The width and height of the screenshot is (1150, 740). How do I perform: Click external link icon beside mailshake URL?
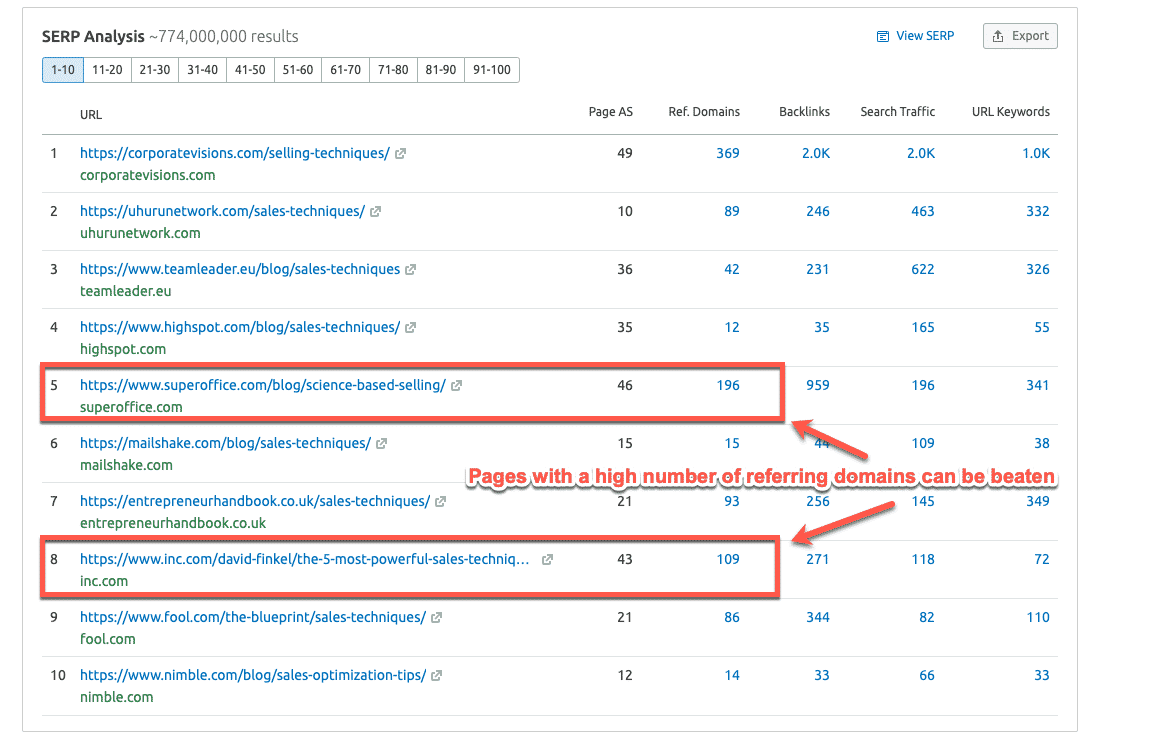pyautogui.click(x=382, y=444)
